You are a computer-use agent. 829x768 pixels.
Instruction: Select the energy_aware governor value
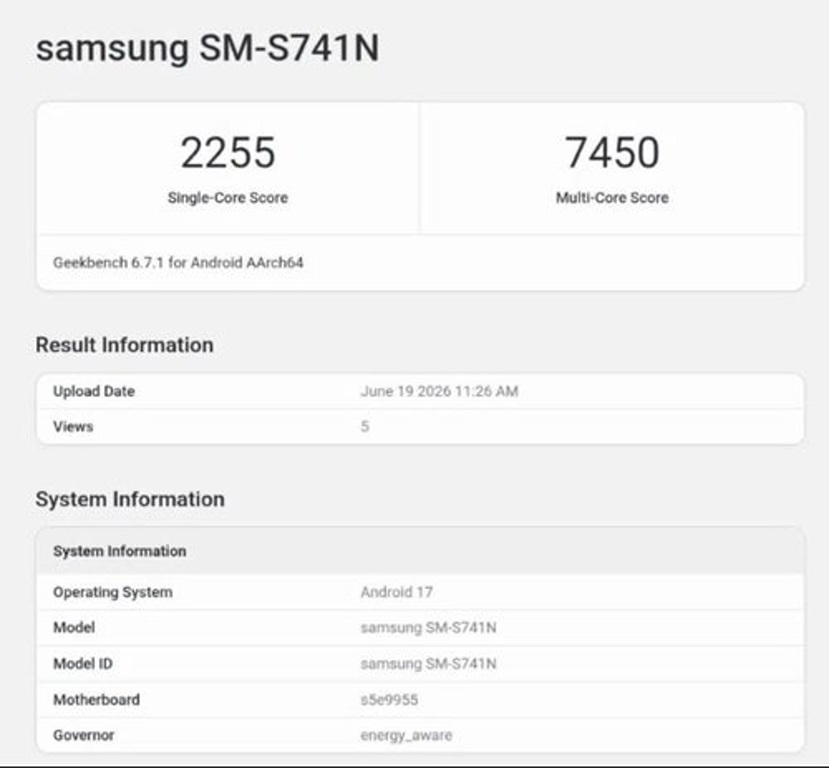[x=406, y=736]
